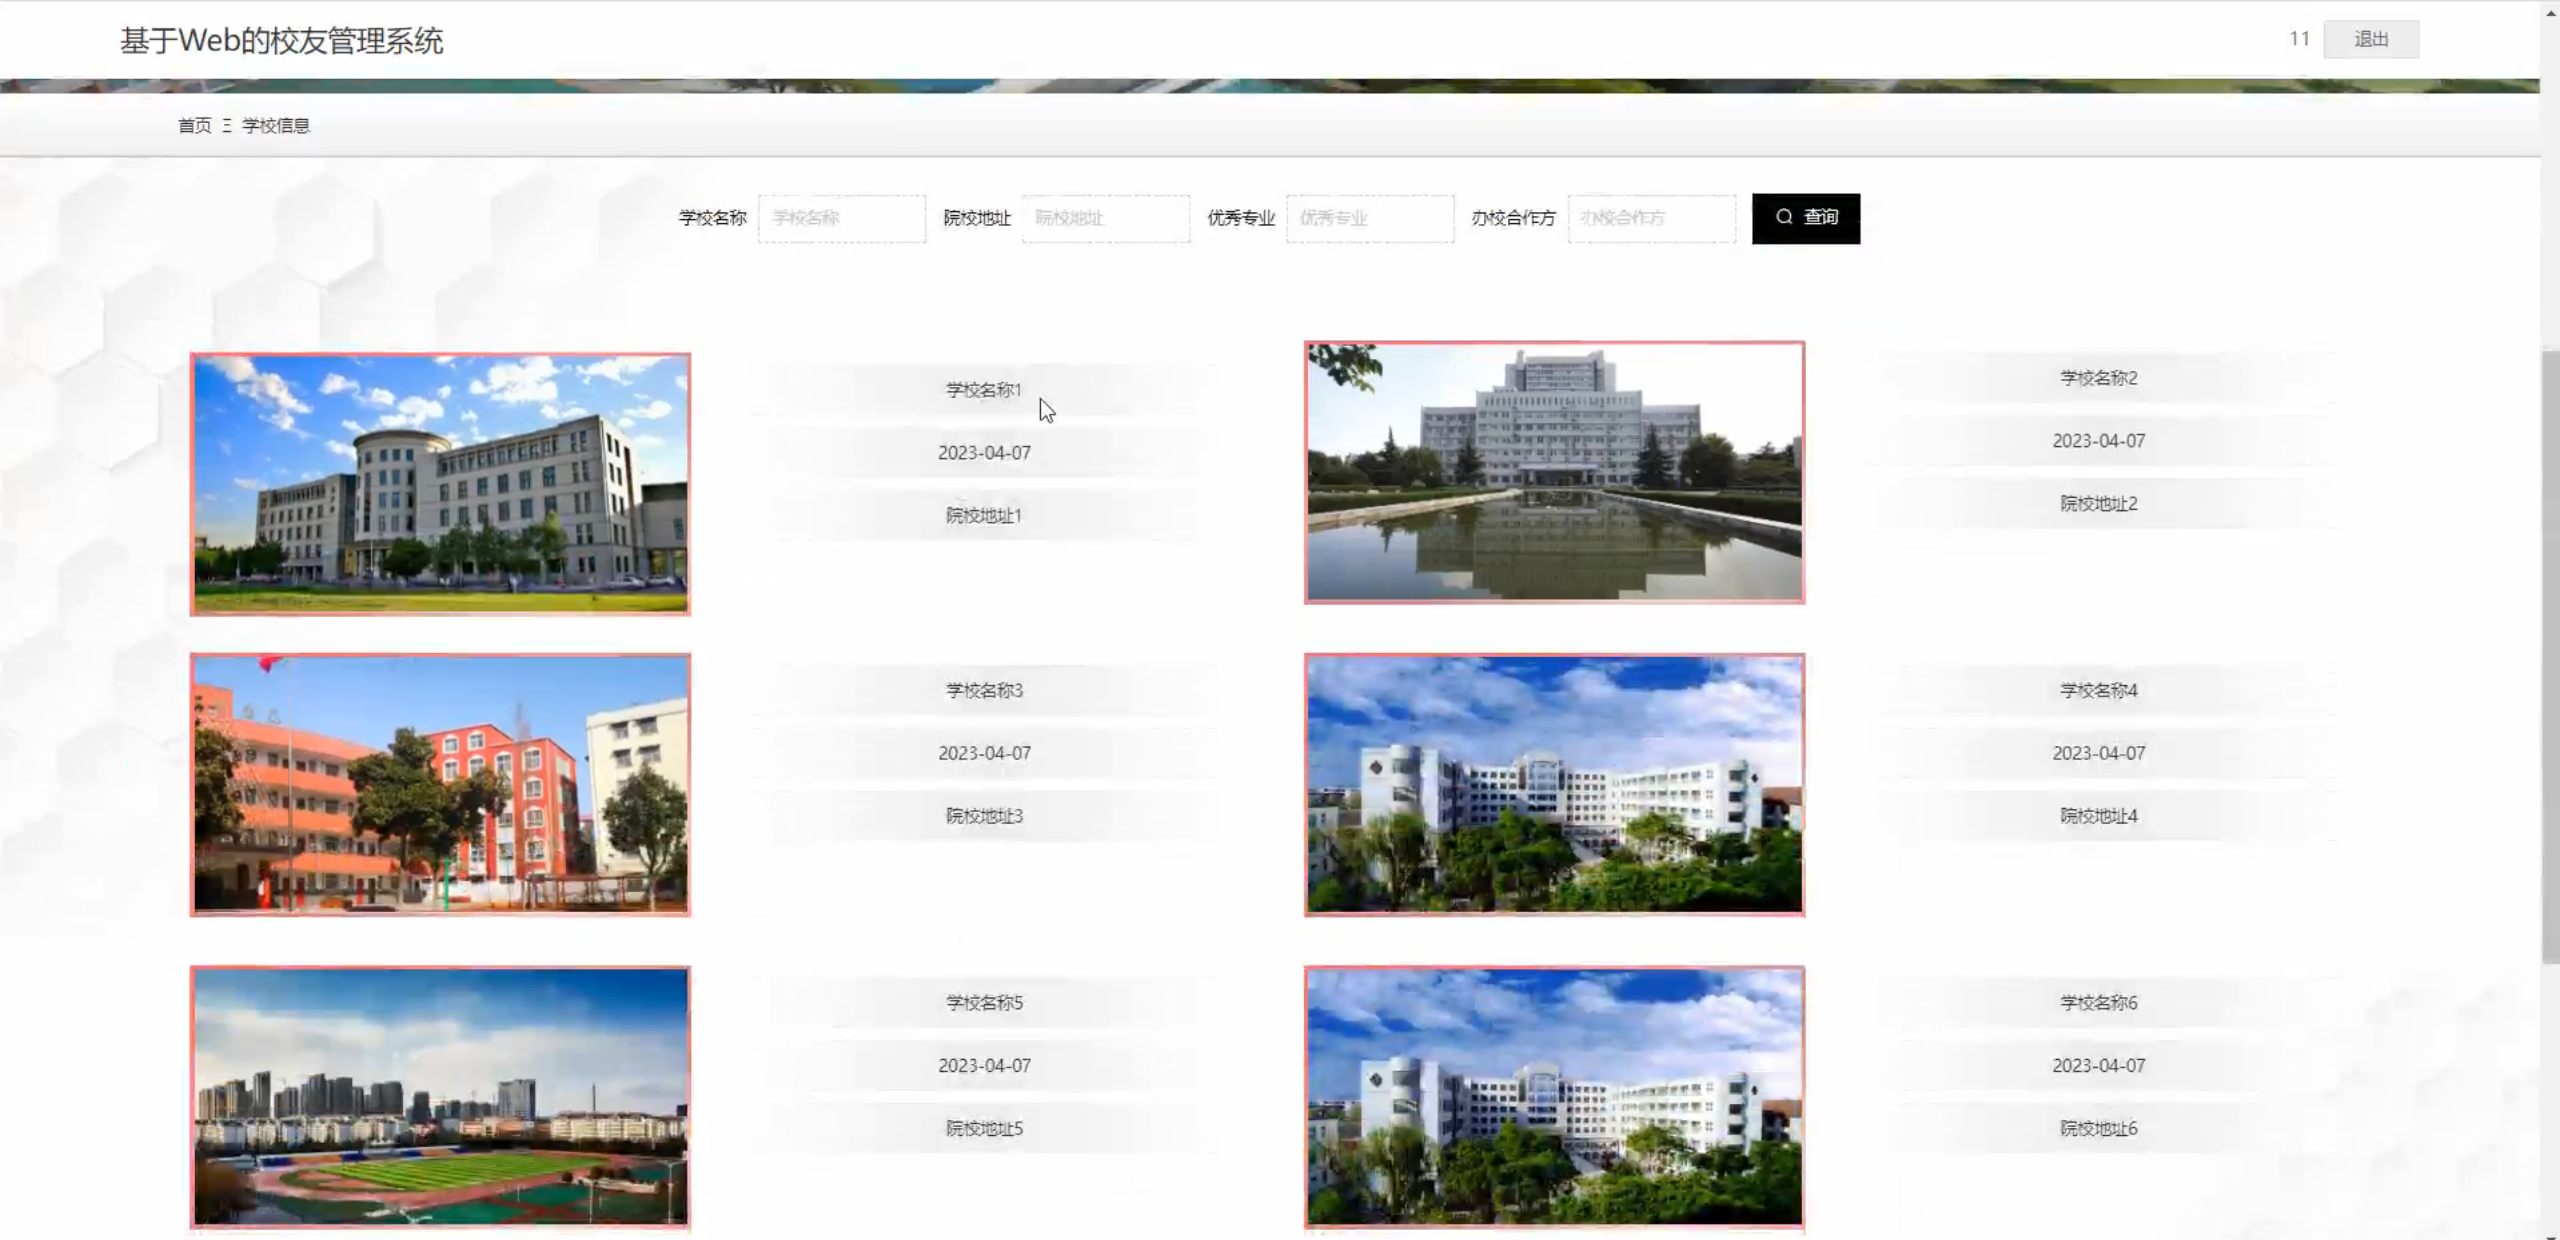Click the 院校地址6 address label
This screenshot has width=2560, height=1240.
[x=2098, y=1128]
